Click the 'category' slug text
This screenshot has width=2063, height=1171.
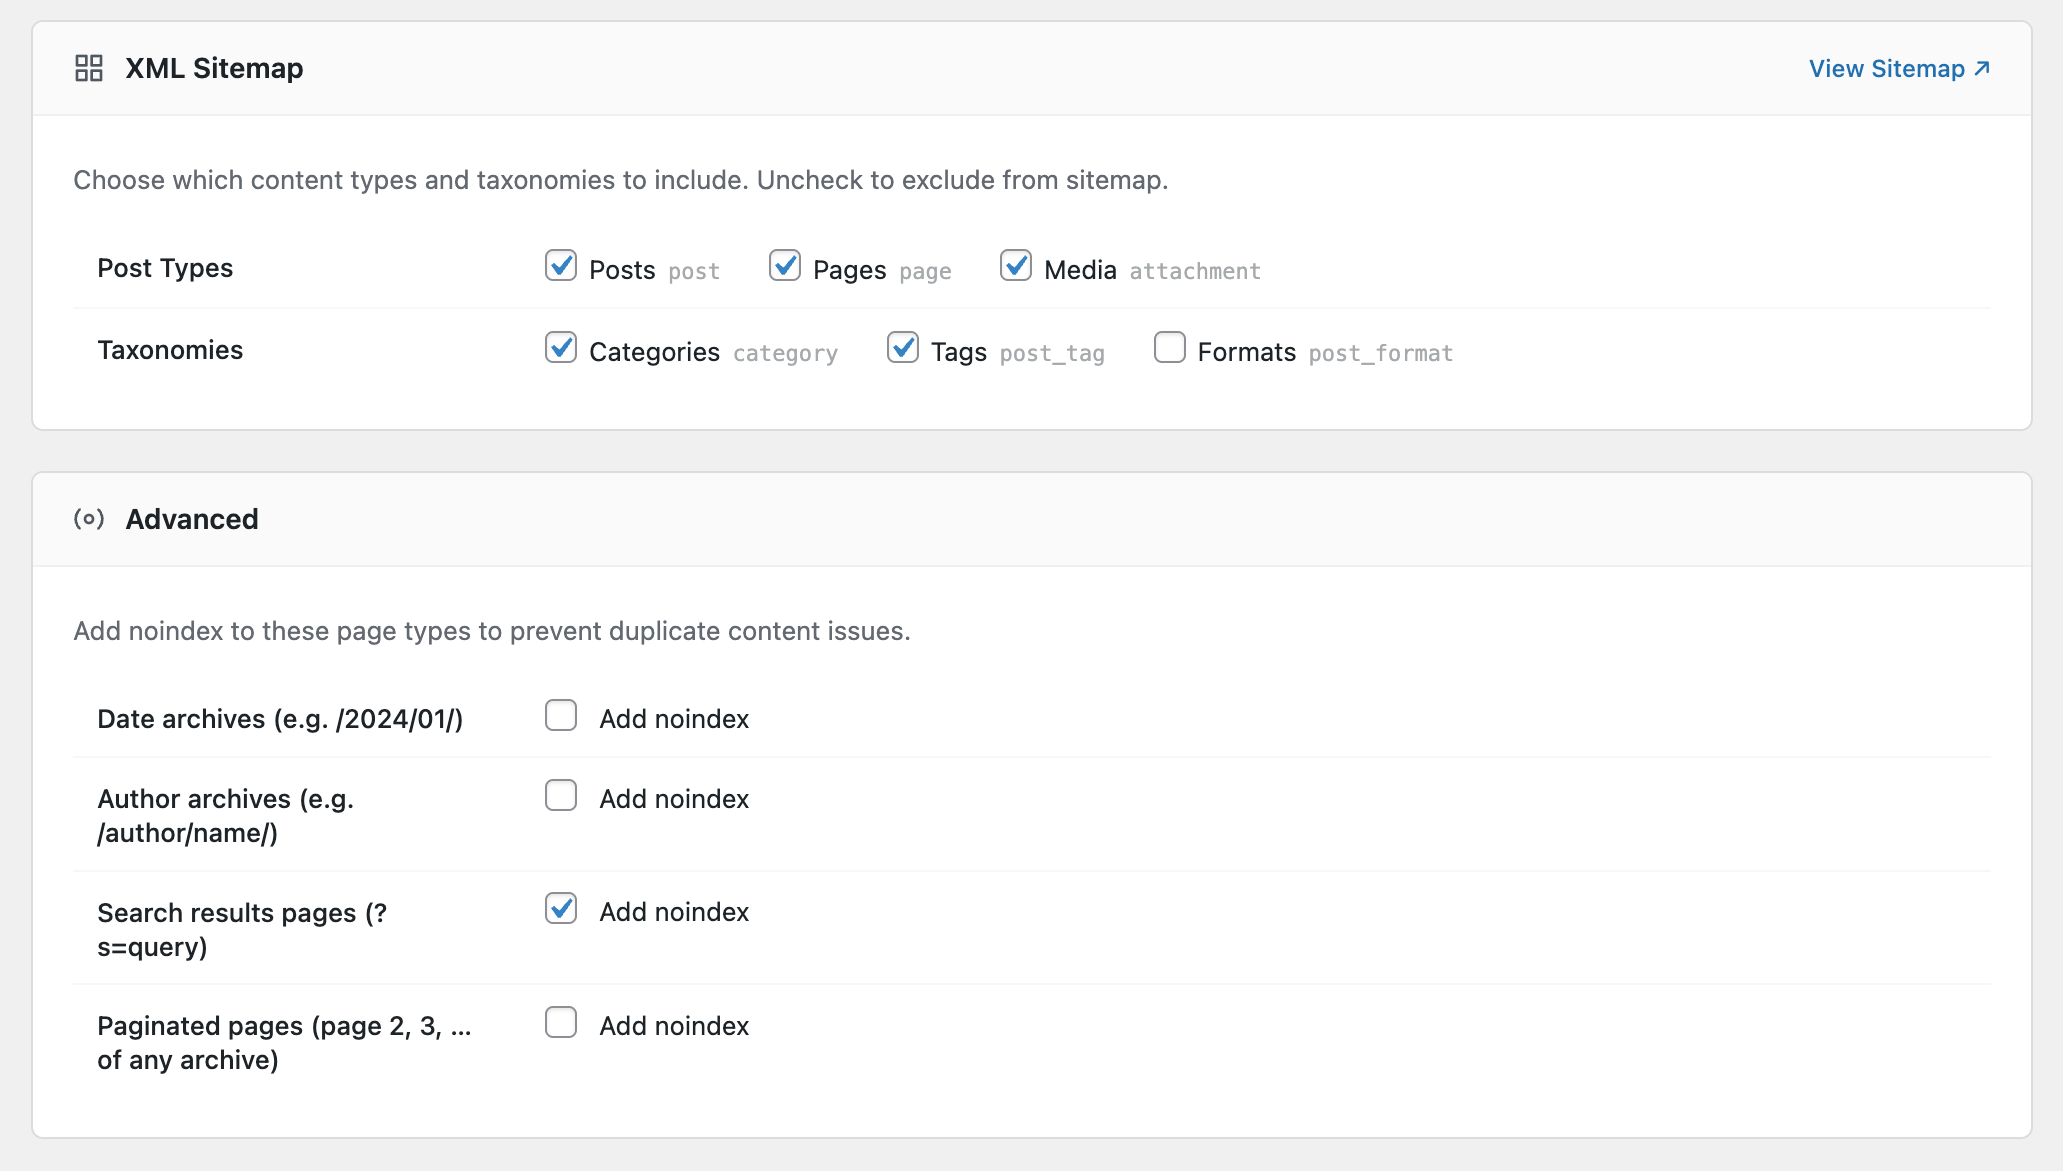point(785,353)
